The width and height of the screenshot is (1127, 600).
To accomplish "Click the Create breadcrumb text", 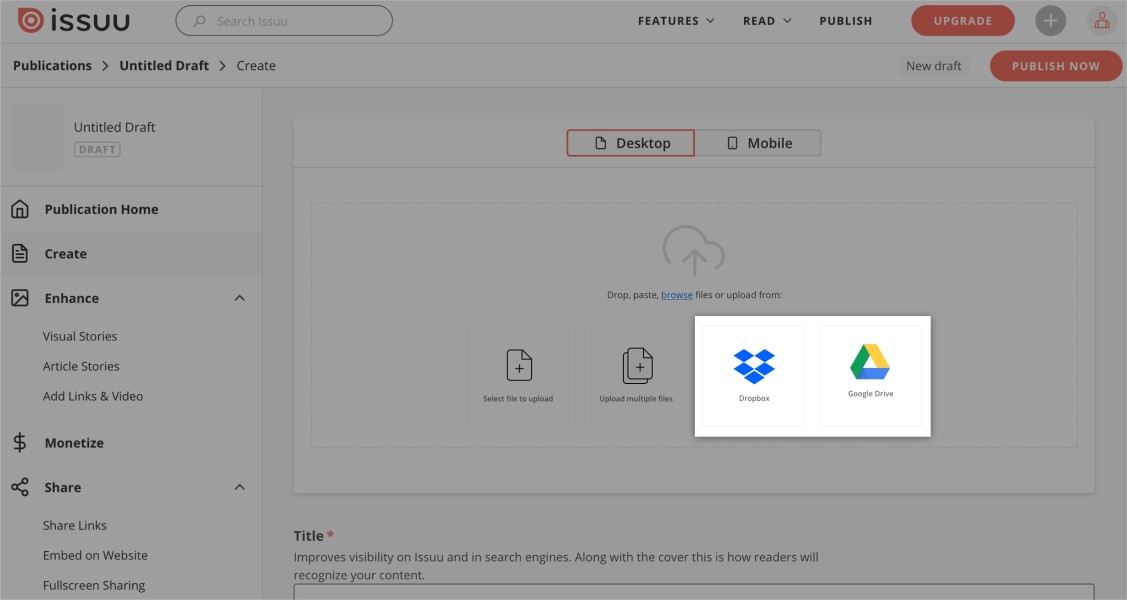I will tap(256, 65).
